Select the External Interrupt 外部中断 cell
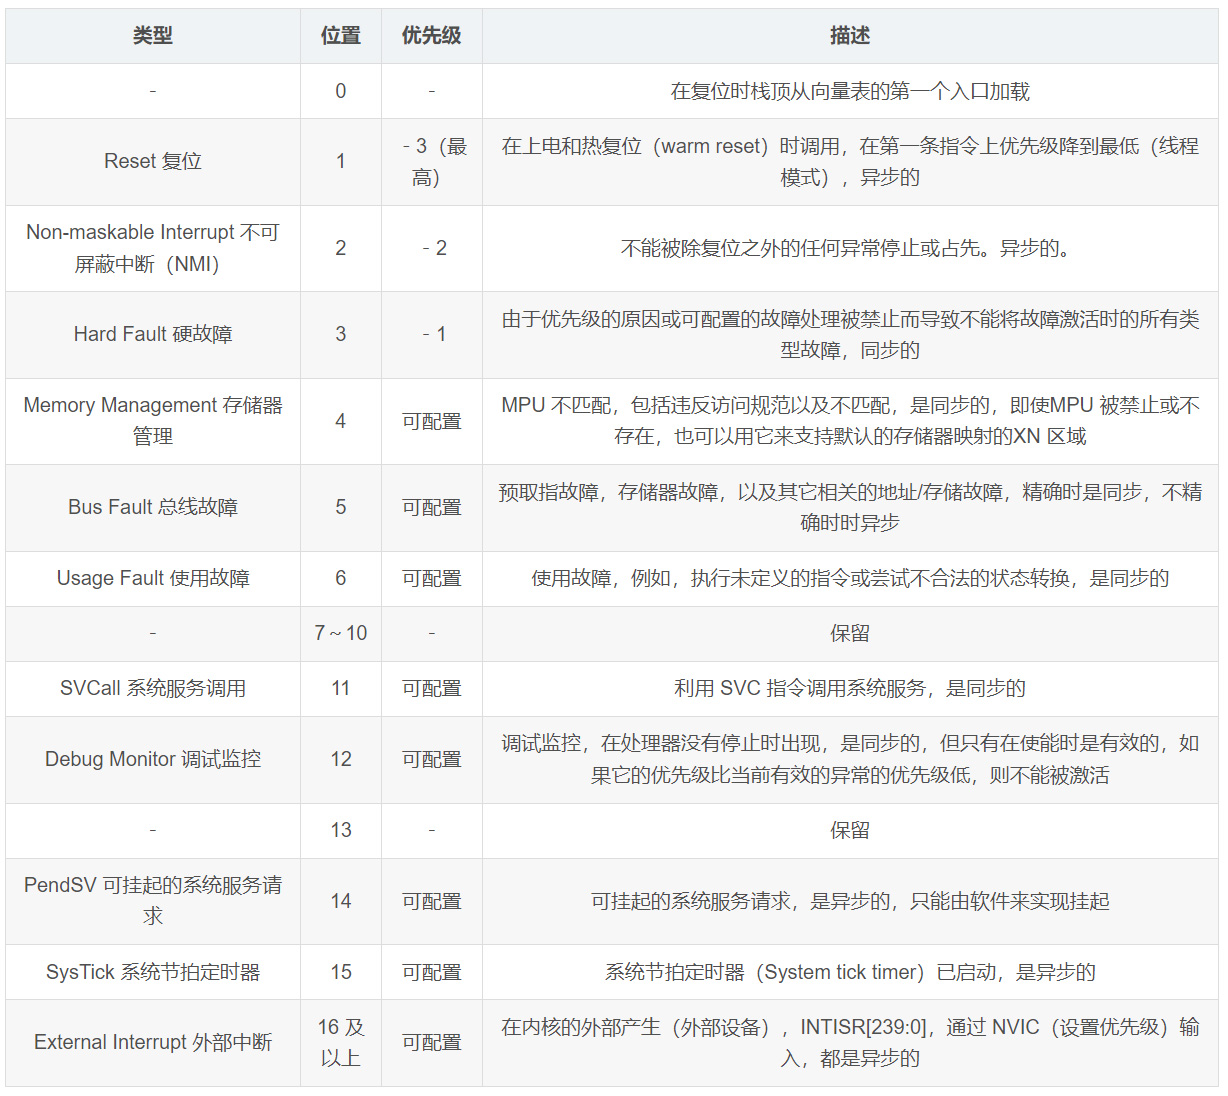Viewport: 1228px width, 1096px height. pos(153,1043)
